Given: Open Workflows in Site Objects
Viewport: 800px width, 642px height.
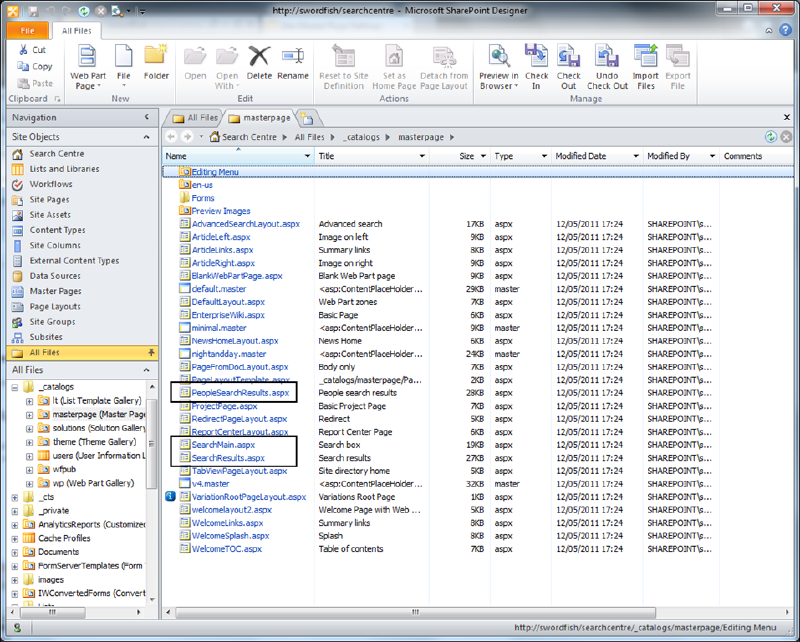Looking at the screenshot, I should coord(51,184).
